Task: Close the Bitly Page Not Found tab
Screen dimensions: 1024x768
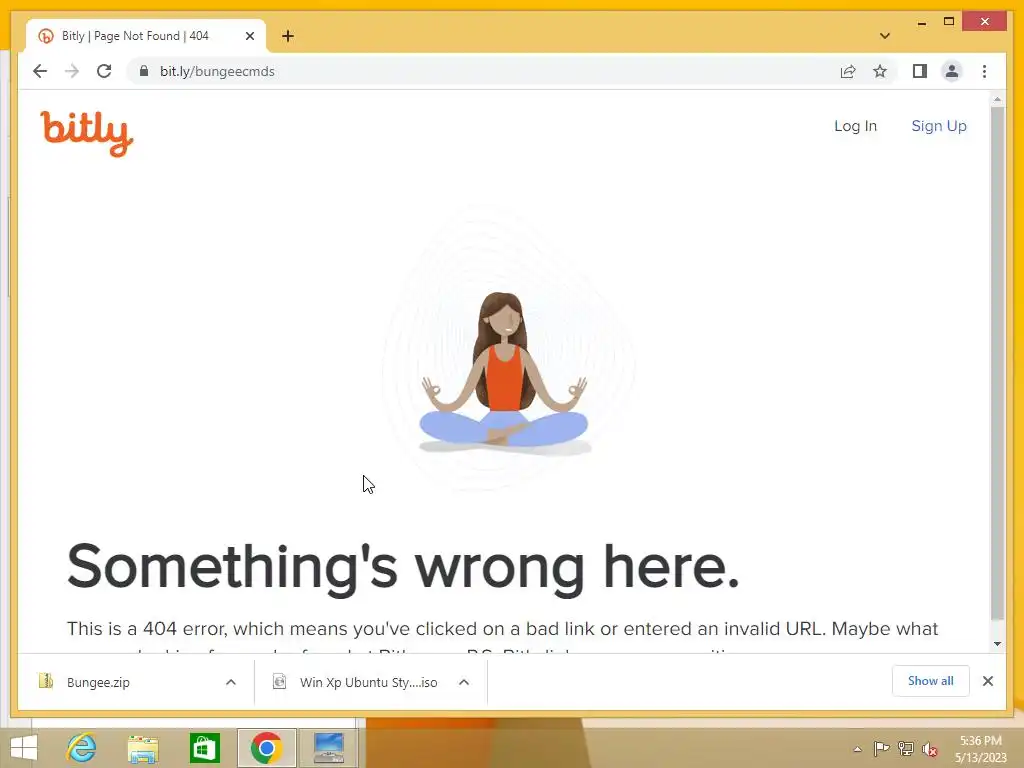Action: (x=249, y=36)
